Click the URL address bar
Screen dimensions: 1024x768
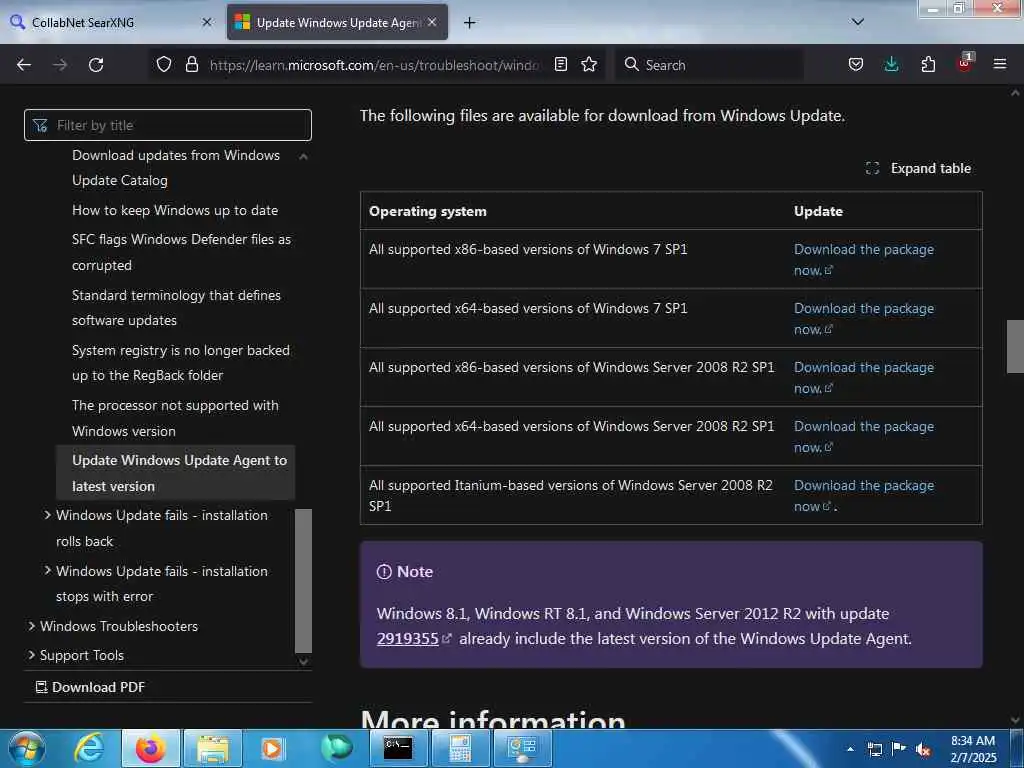point(374,65)
